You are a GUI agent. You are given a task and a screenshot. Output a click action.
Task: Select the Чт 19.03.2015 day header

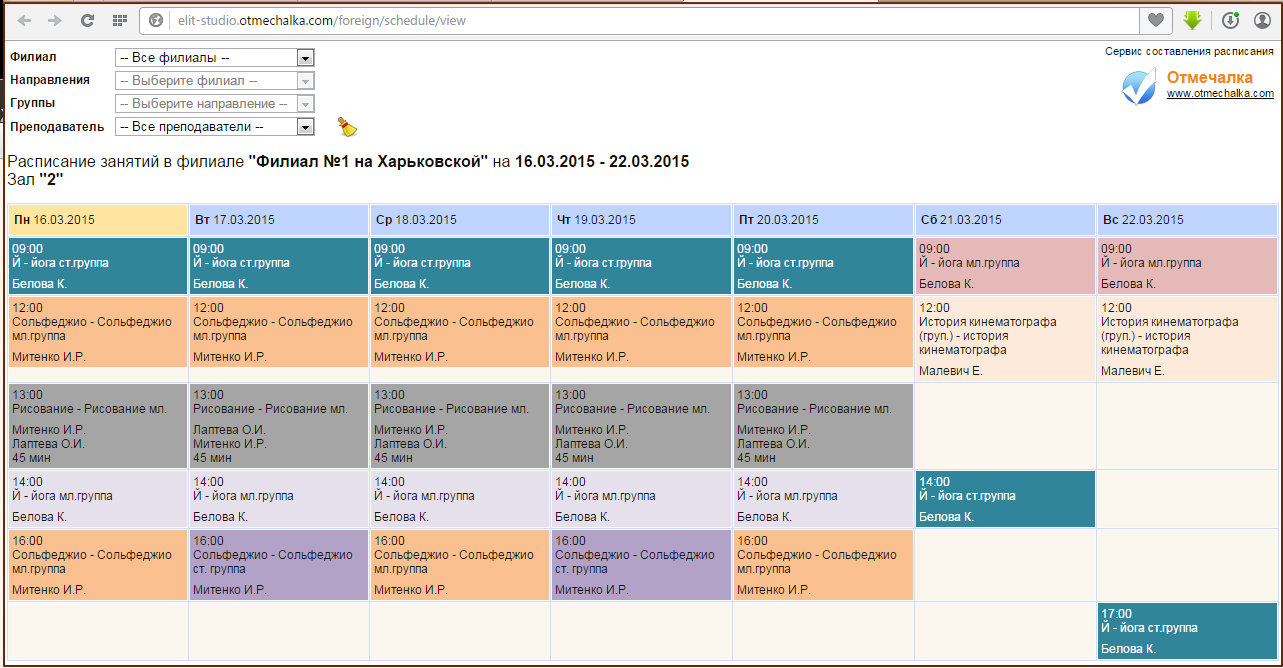click(x=642, y=220)
